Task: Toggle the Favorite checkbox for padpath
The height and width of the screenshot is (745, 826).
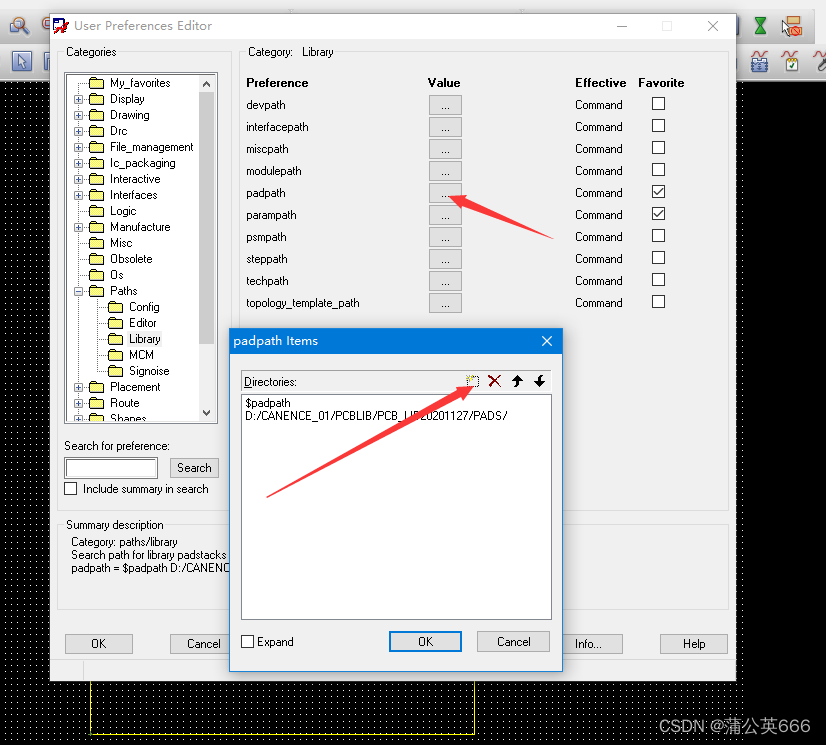Action: (658, 192)
